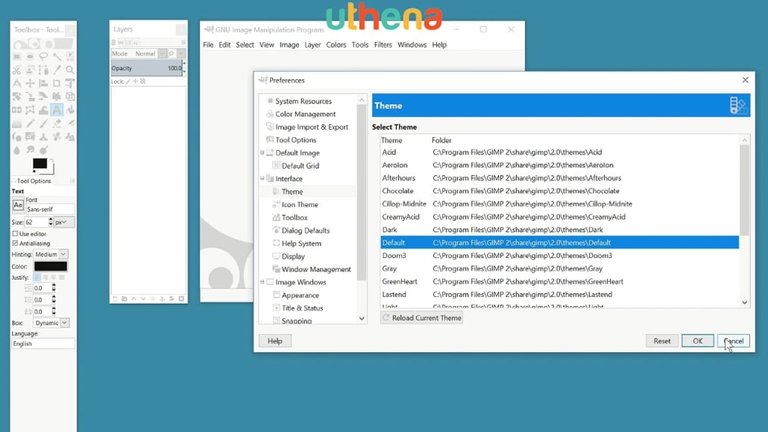Expand the Default Image tree node

click(x=262, y=153)
